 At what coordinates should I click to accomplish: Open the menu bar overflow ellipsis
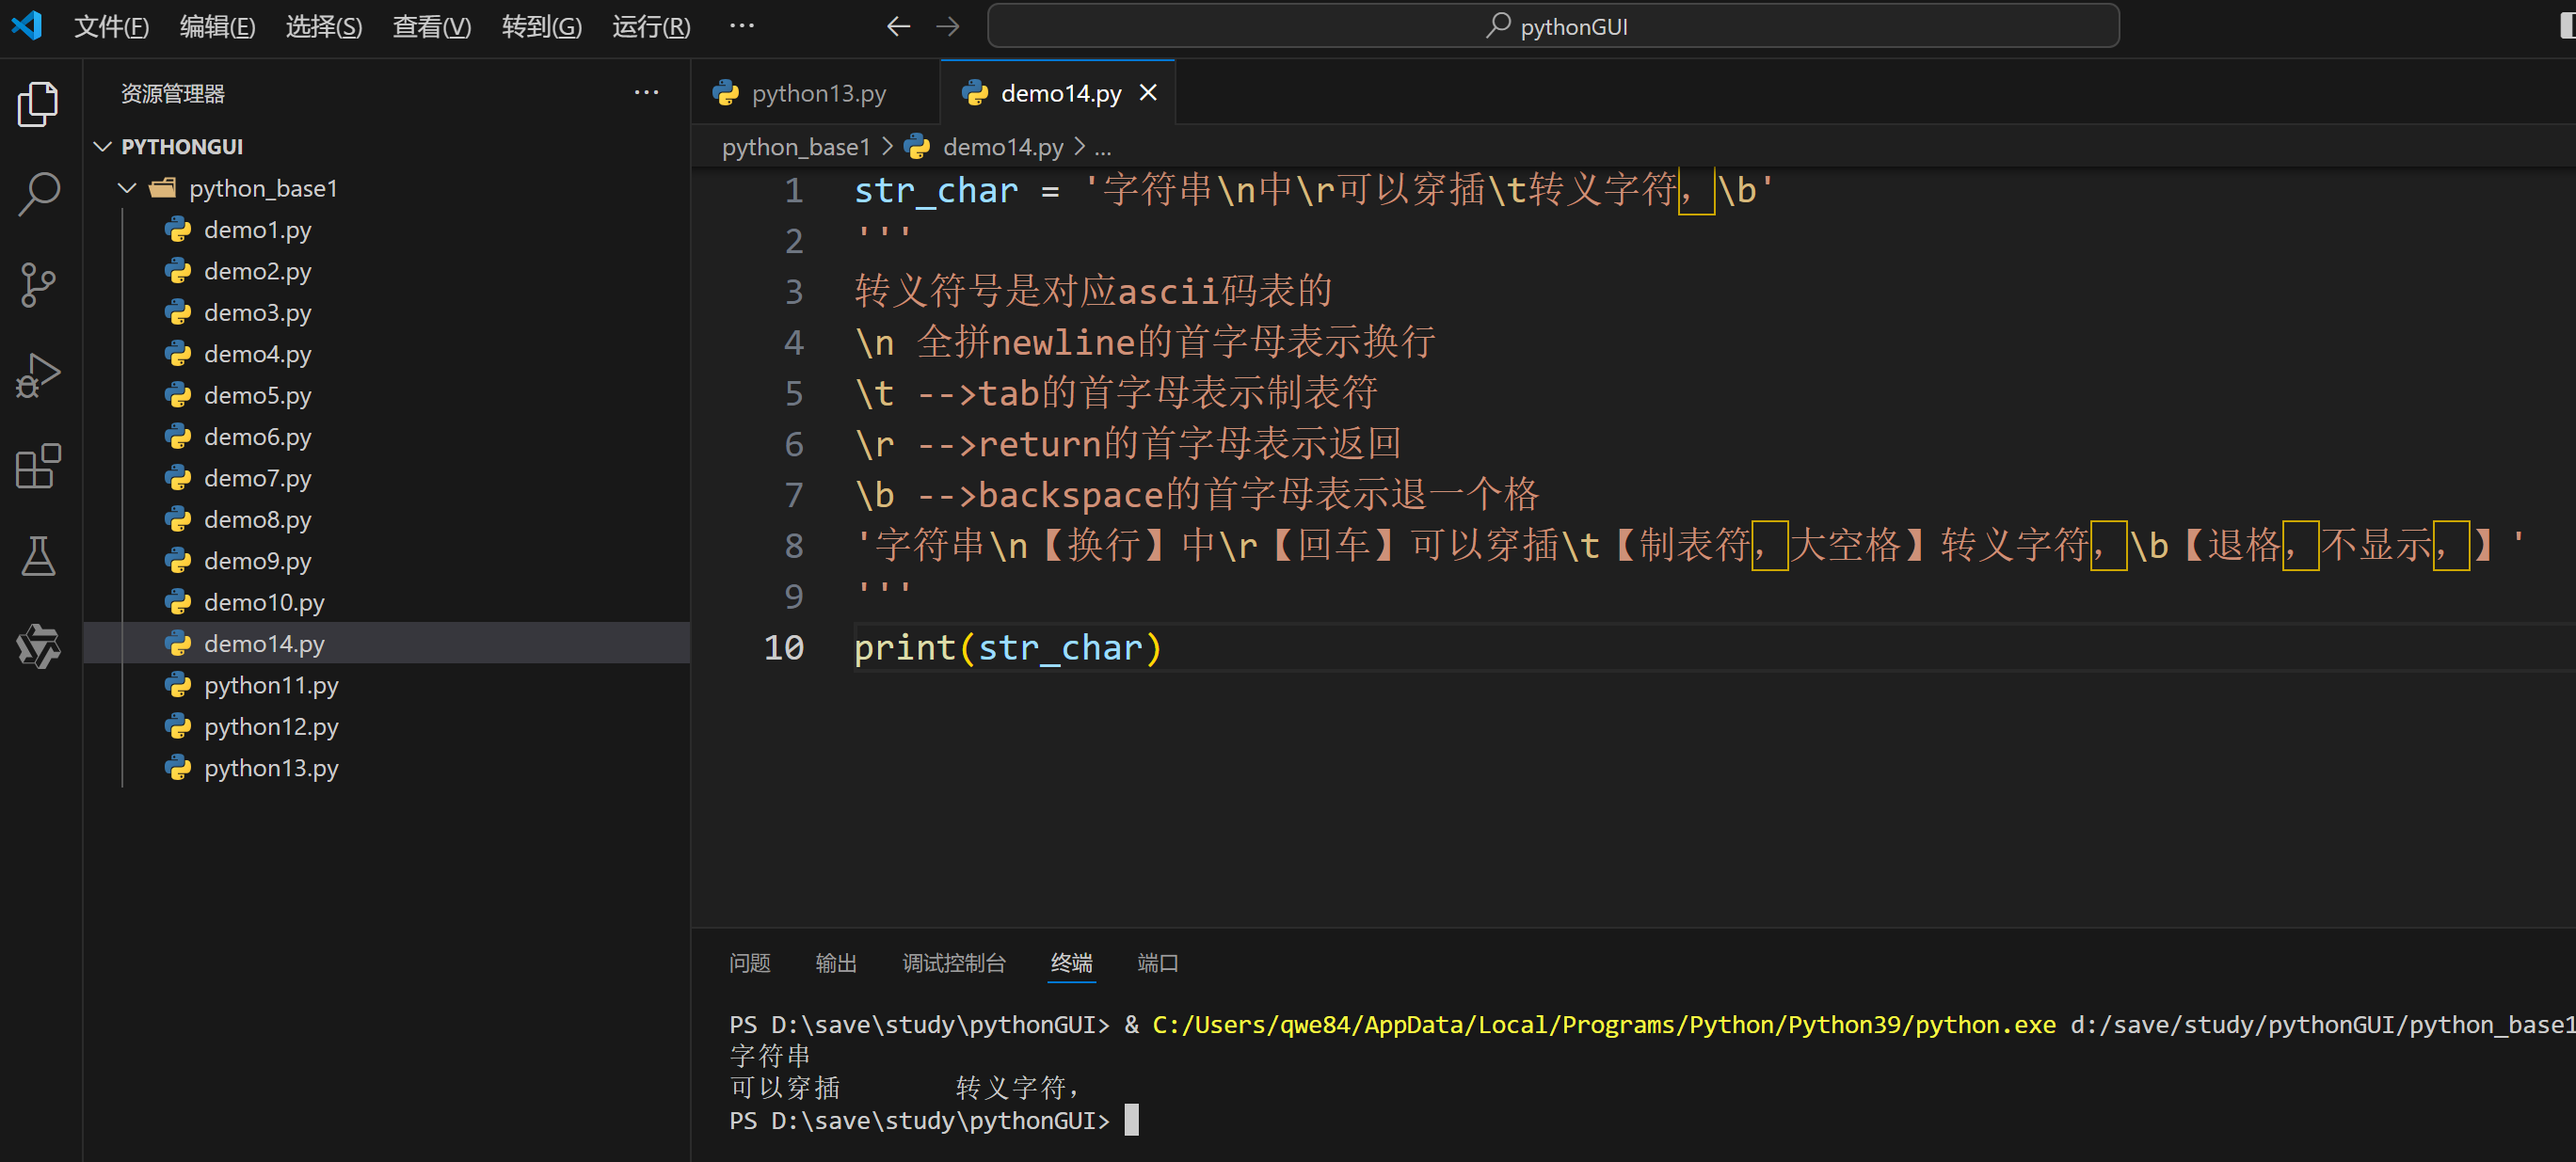(741, 27)
